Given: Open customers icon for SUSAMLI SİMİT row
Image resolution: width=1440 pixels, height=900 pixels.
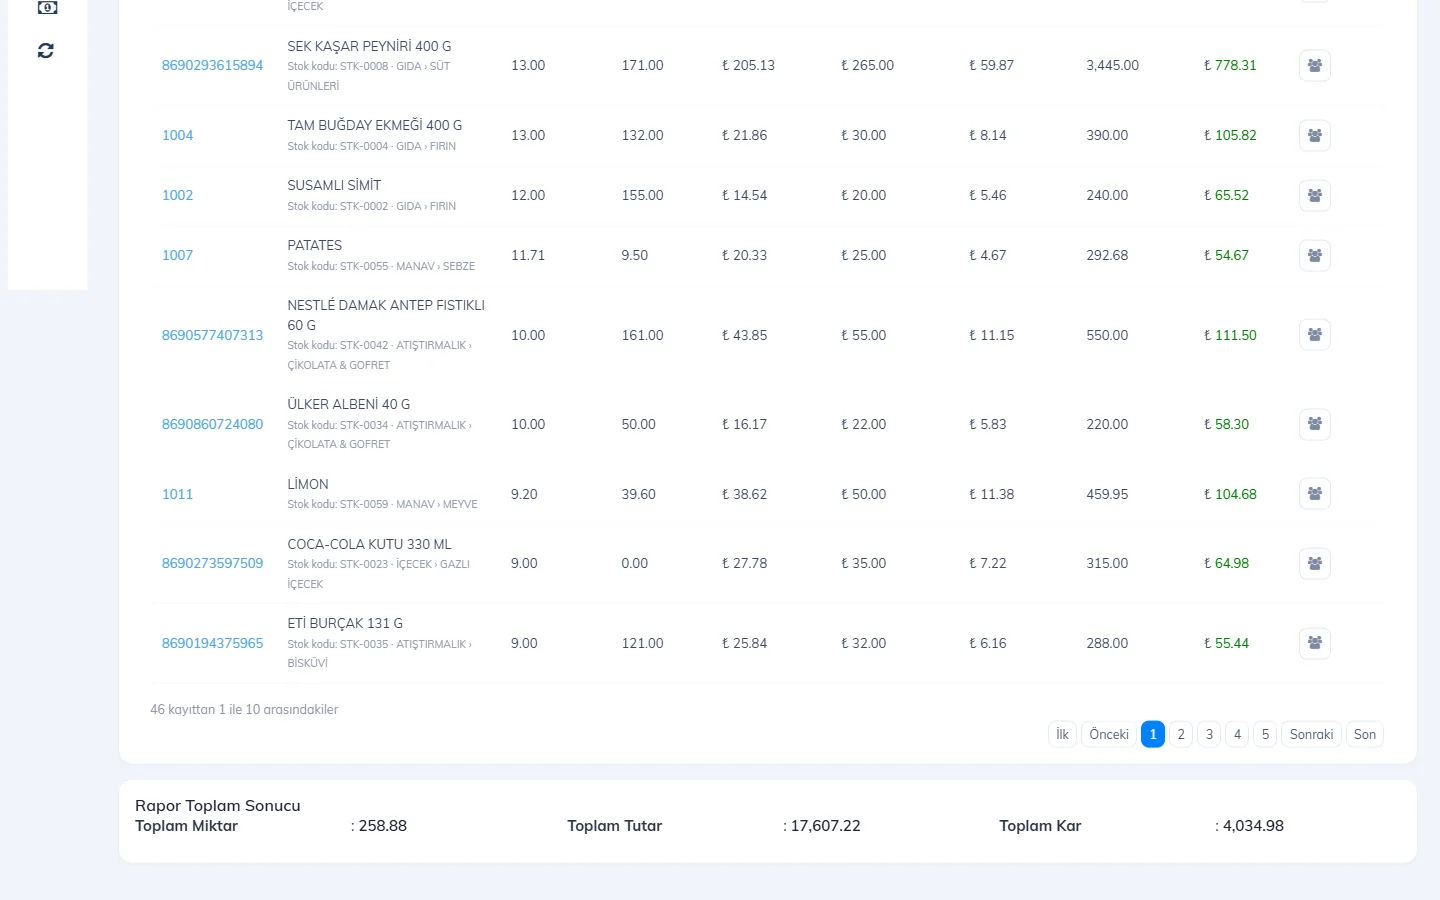Looking at the screenshot, I should (1314, 195).
